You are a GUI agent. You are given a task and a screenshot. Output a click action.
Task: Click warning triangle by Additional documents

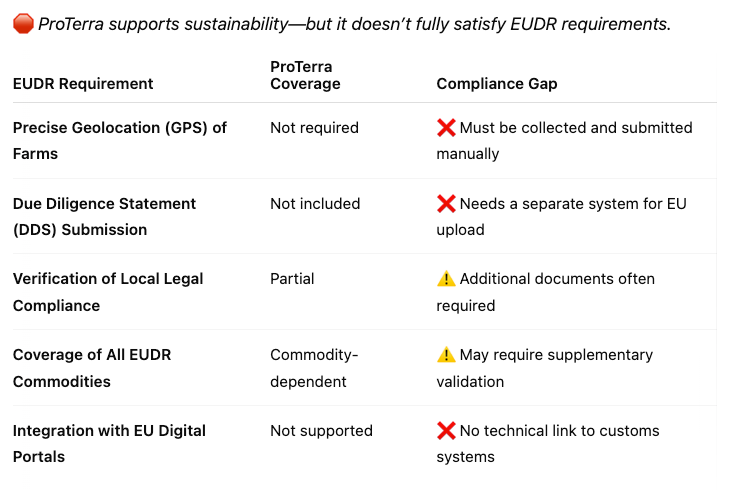click(x=446, y=278)
